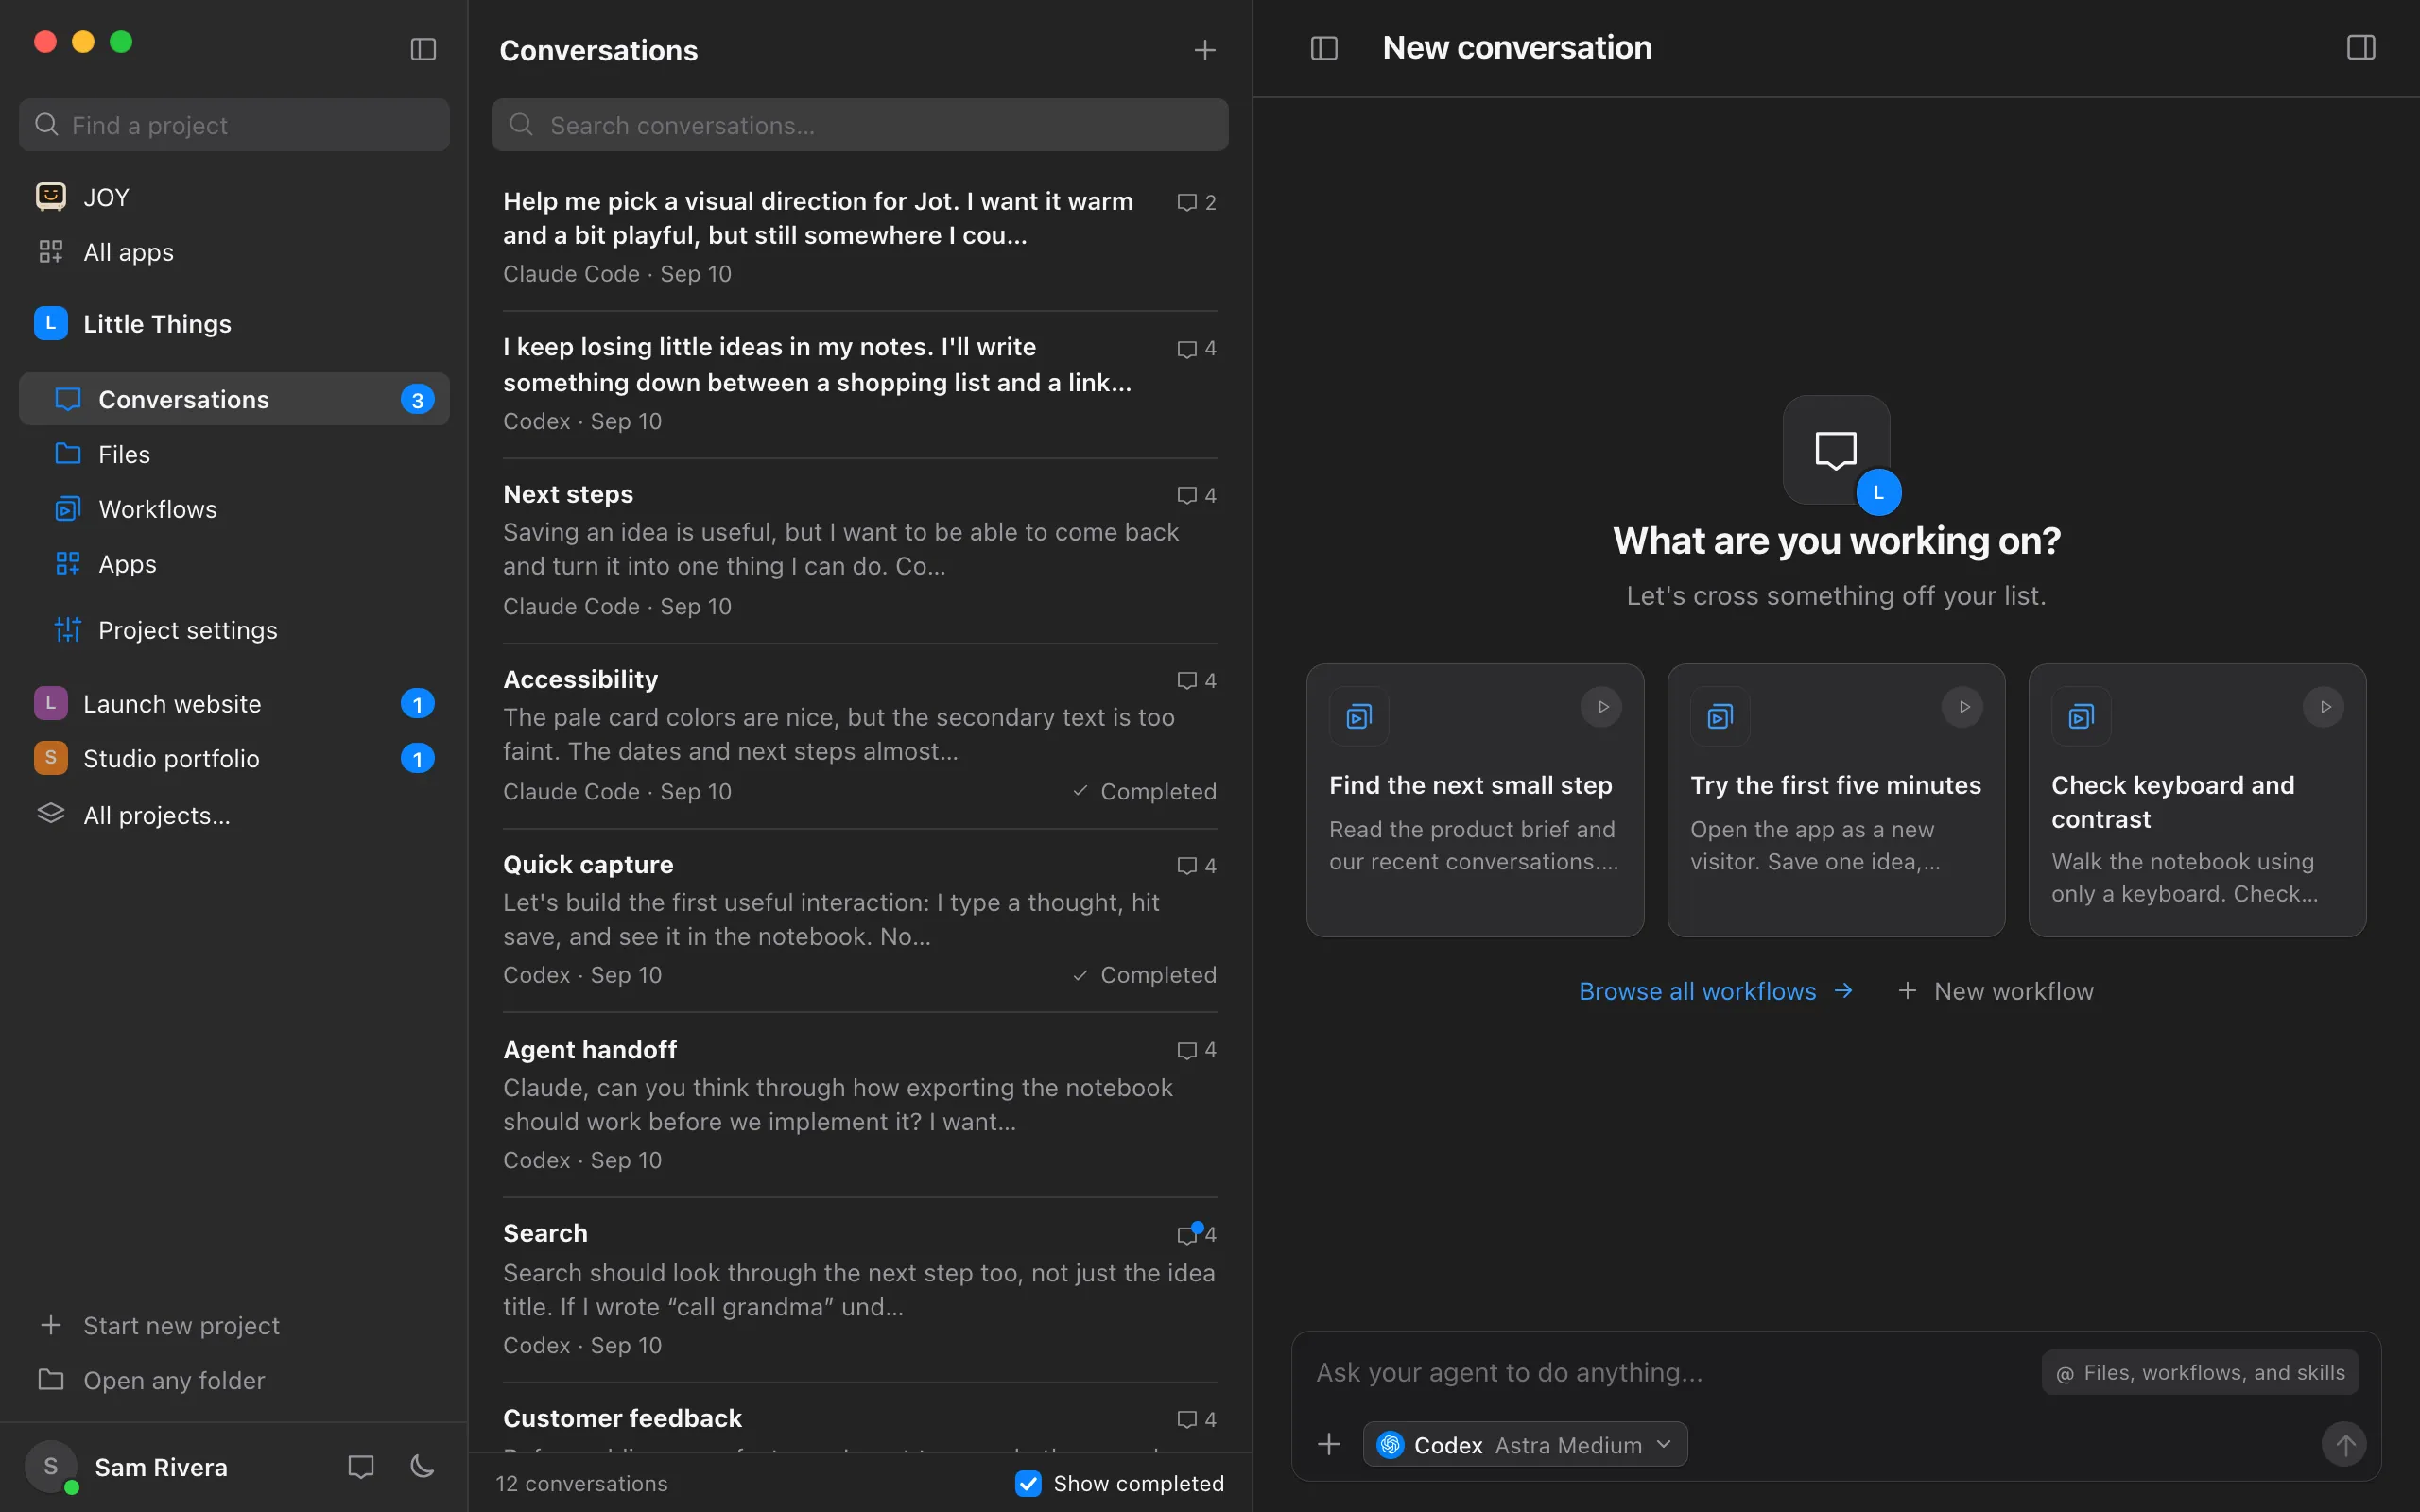Click the Studio portfolio badge showing 1
Screen dimensions: 2420x1512
(417, 759)
